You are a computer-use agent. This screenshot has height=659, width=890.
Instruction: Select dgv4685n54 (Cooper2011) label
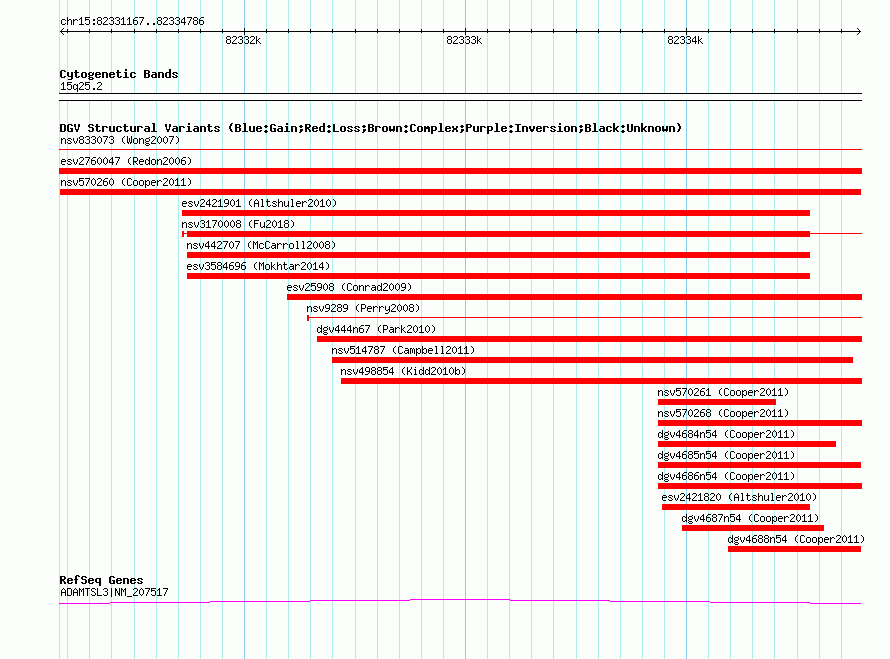pyautogui.click(x=727, y=455)
